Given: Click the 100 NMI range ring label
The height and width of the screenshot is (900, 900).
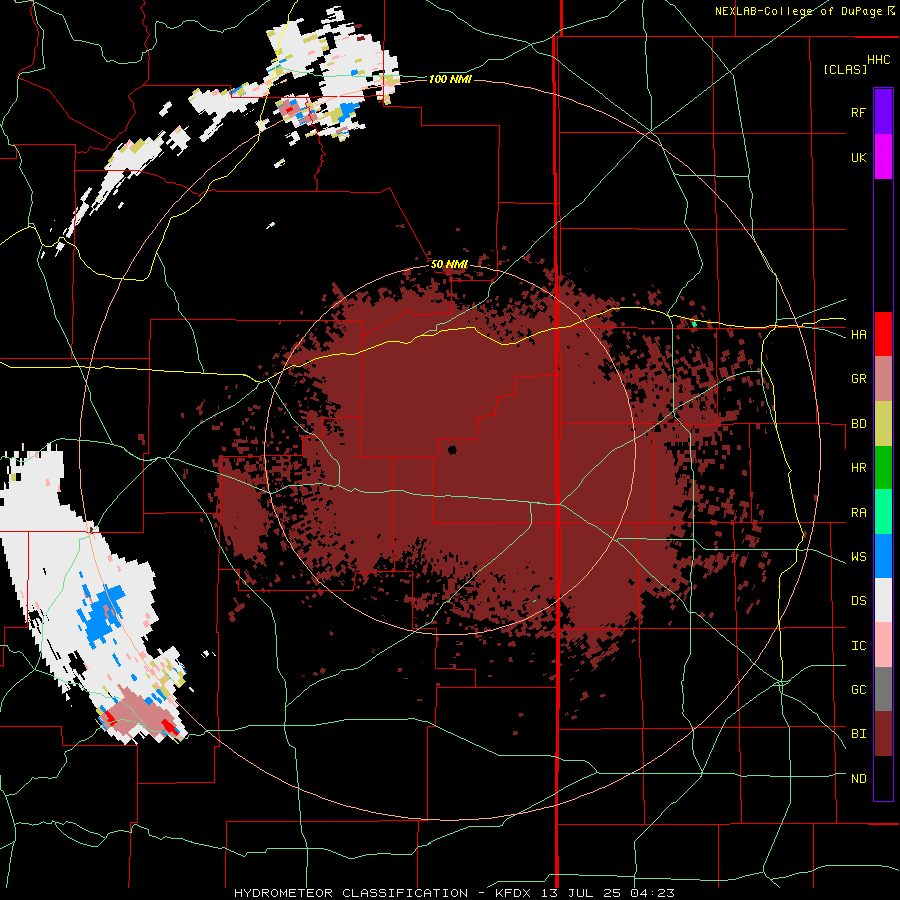Looking at the screenshot, I should click(x=451, y=79).
